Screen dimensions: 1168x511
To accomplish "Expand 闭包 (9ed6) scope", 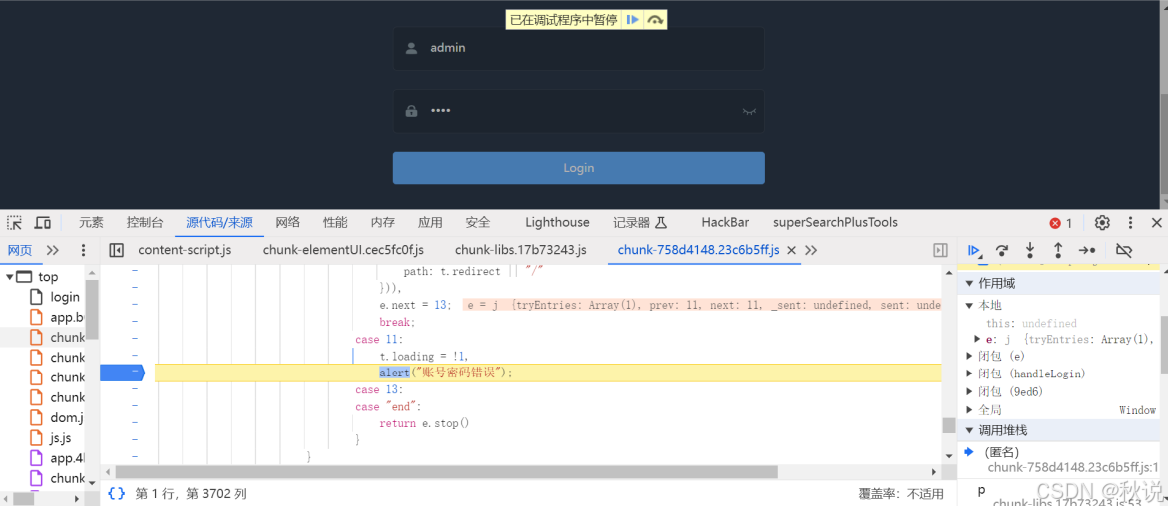I will click(969, 391).
